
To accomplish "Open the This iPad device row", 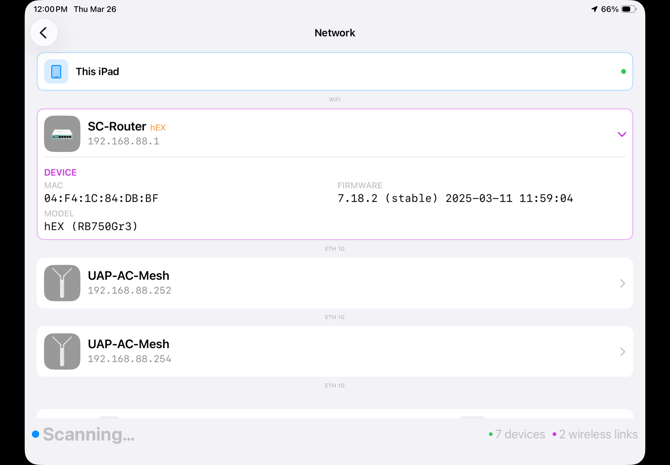I will [335, 71].
